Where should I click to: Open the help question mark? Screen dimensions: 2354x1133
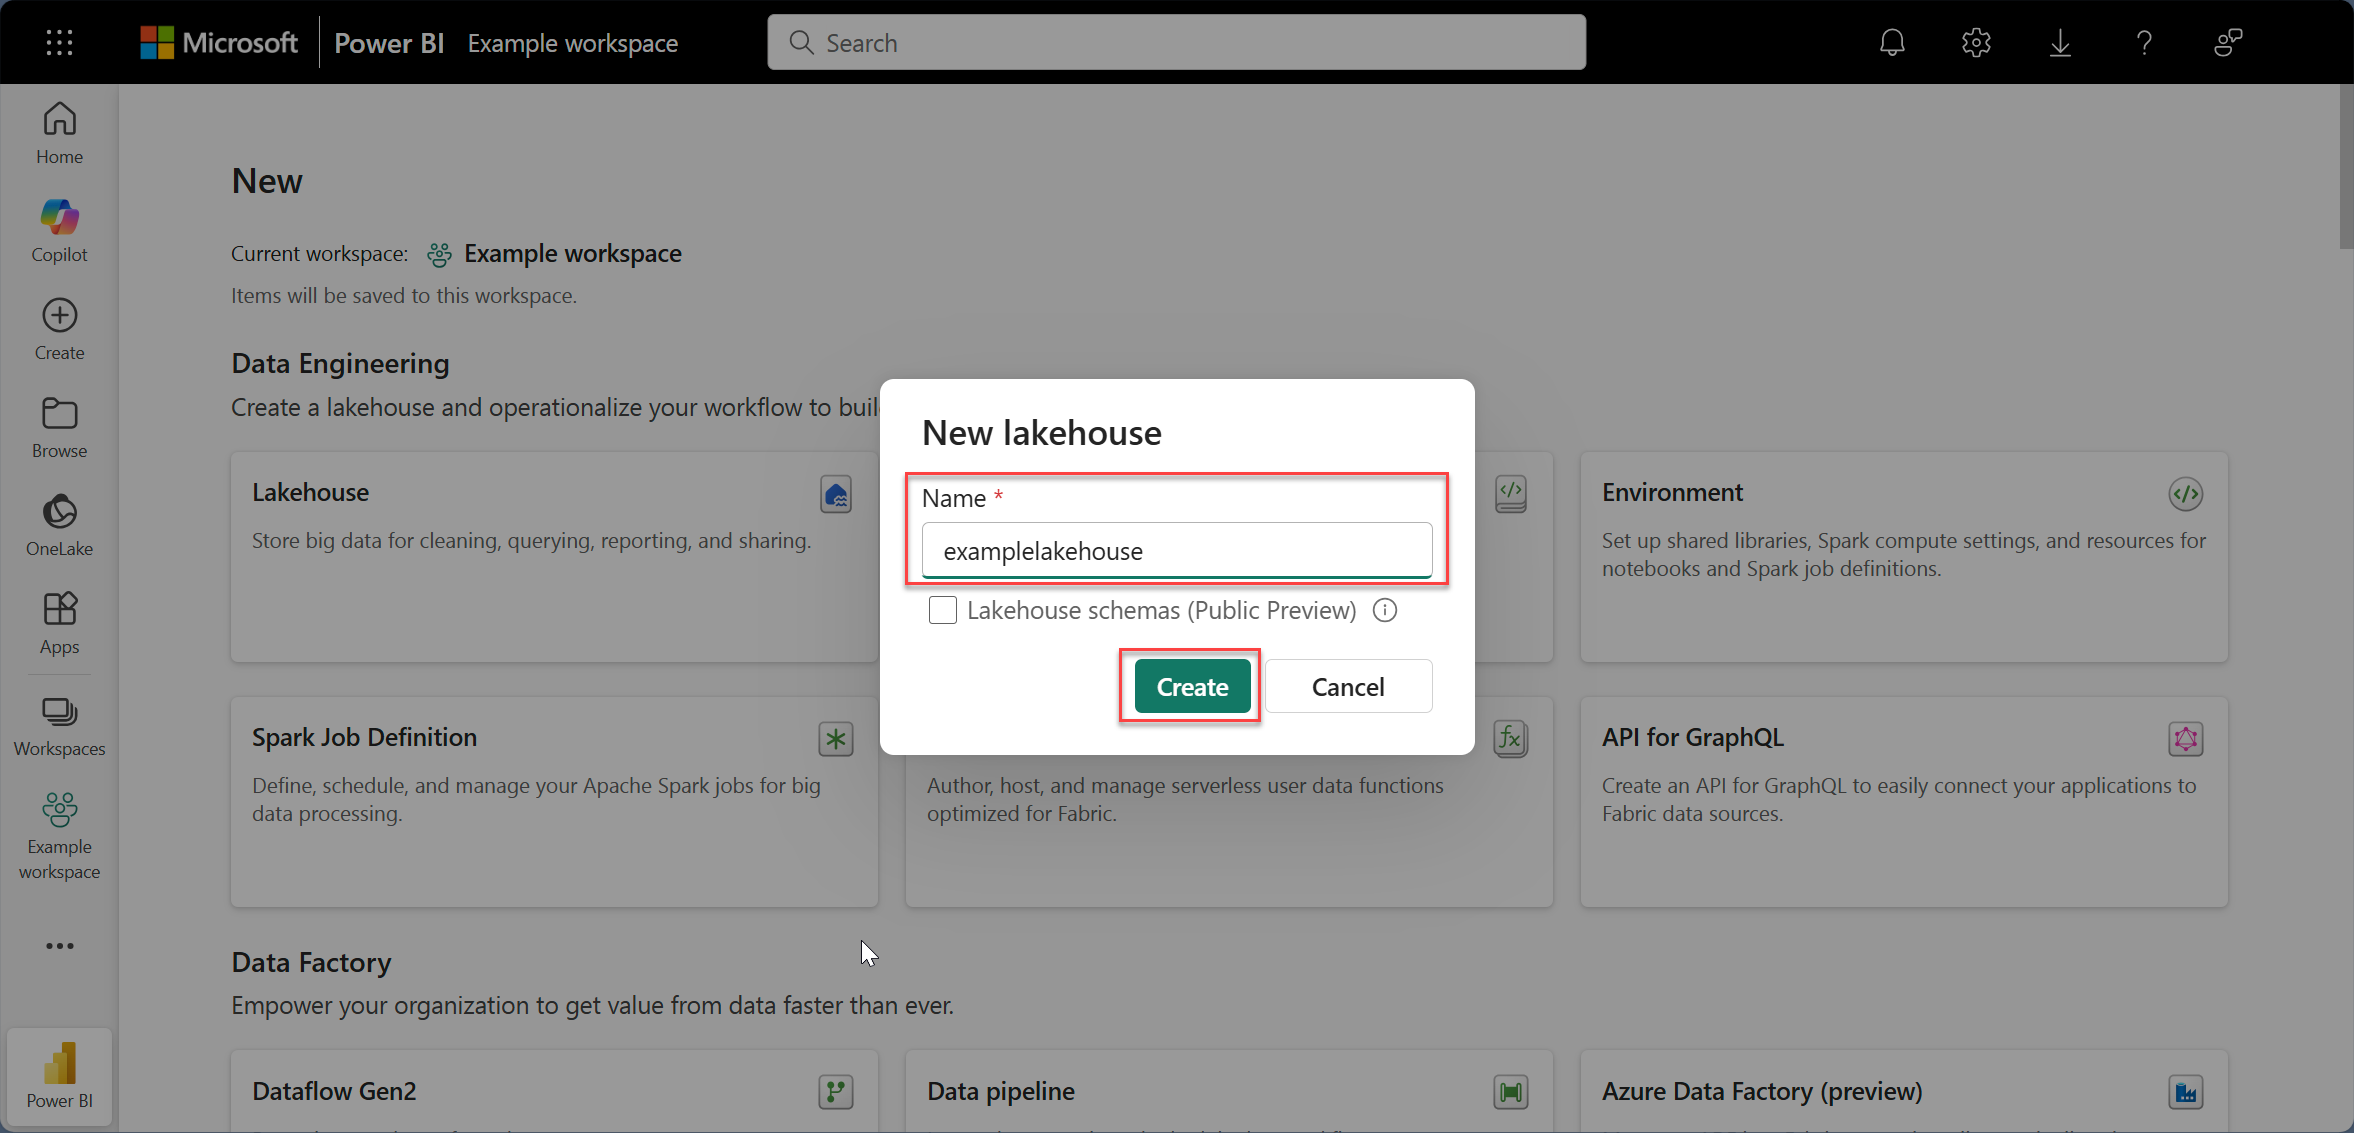click(2144, 43)
